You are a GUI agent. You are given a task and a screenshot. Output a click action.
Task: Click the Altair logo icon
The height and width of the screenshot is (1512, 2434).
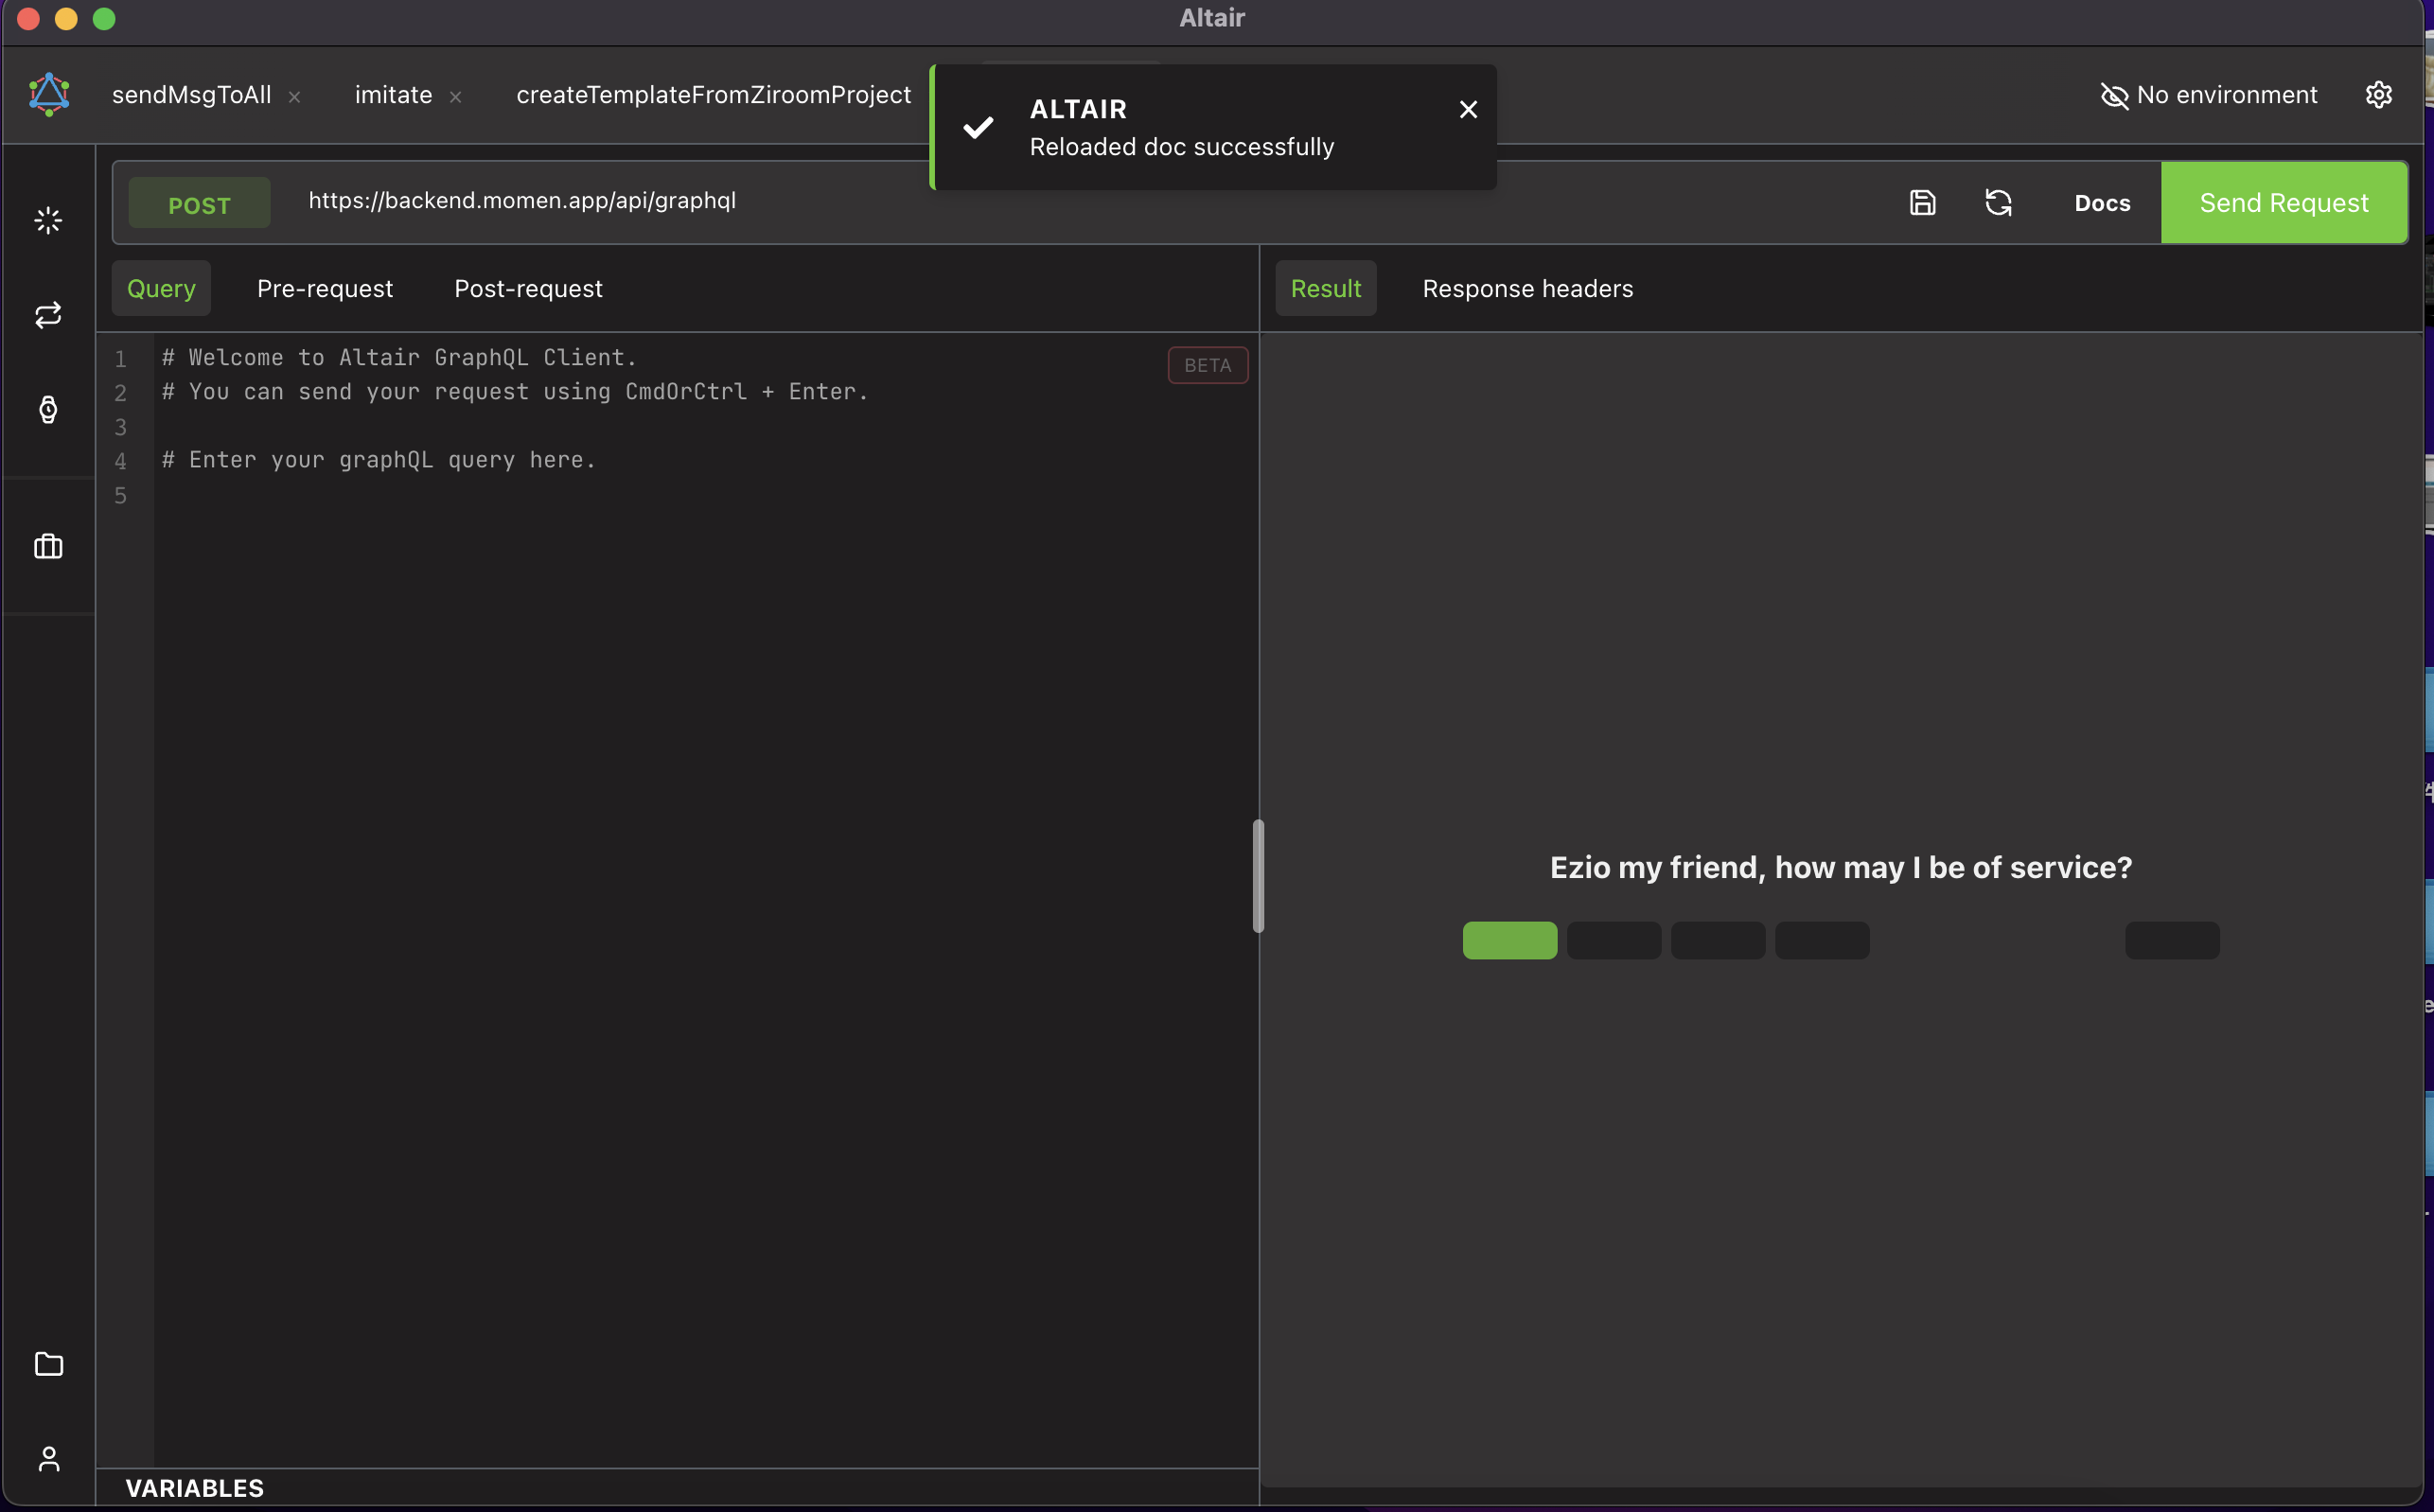pos(49,95)
